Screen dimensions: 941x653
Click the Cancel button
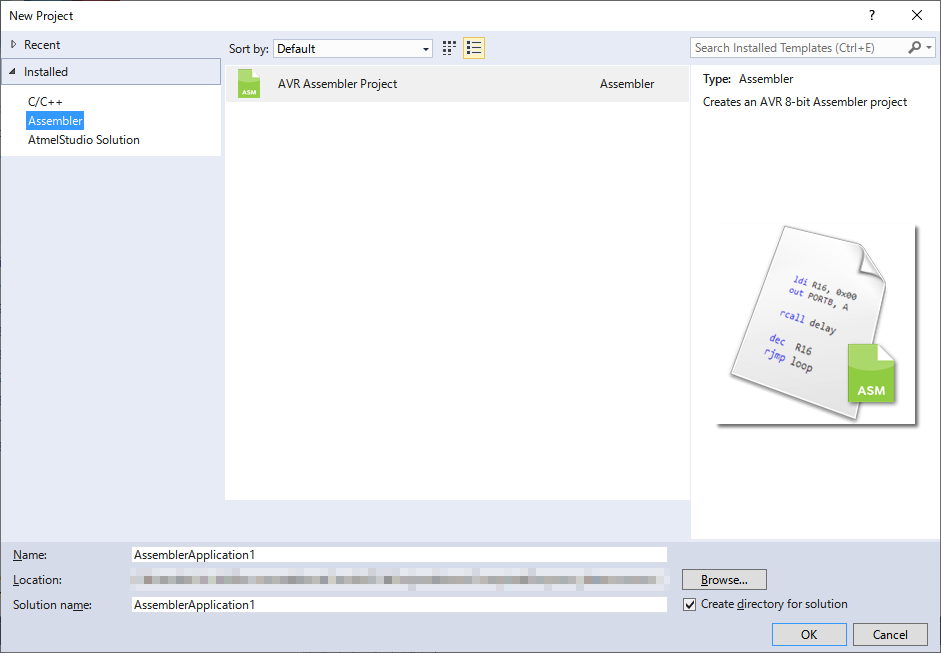point(890,634)
